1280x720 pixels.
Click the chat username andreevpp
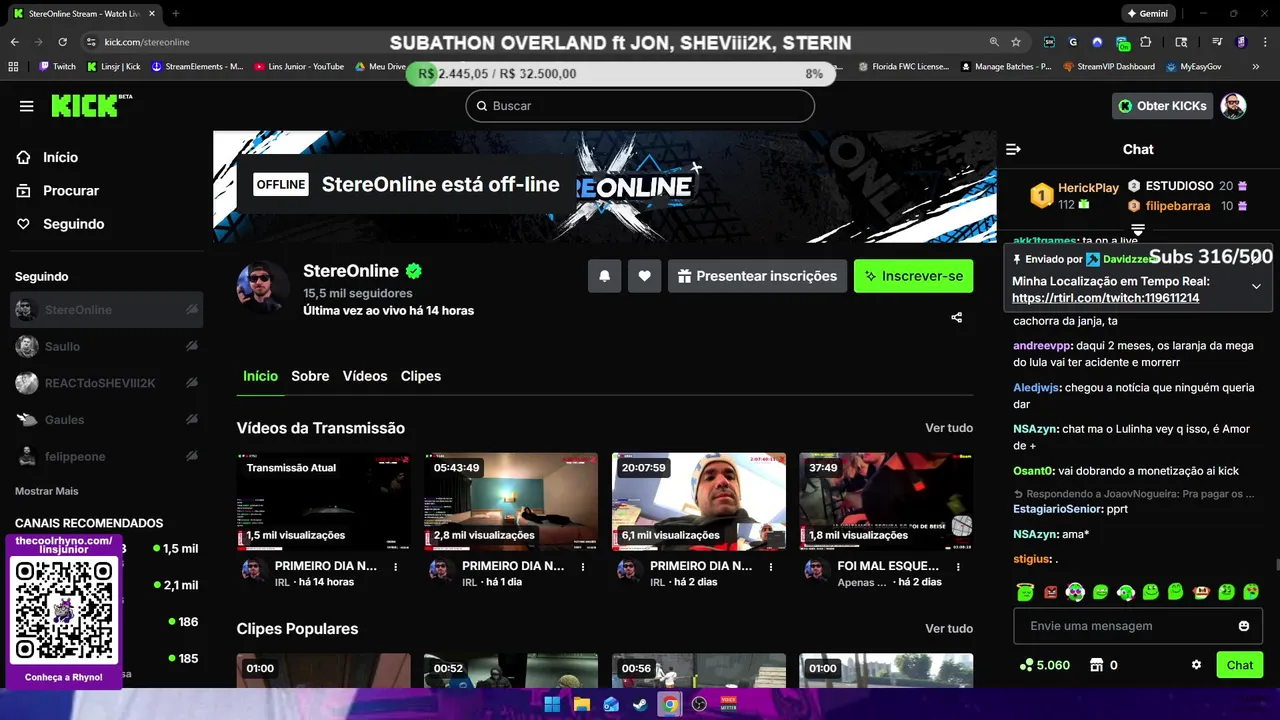tap(1043, 346)
